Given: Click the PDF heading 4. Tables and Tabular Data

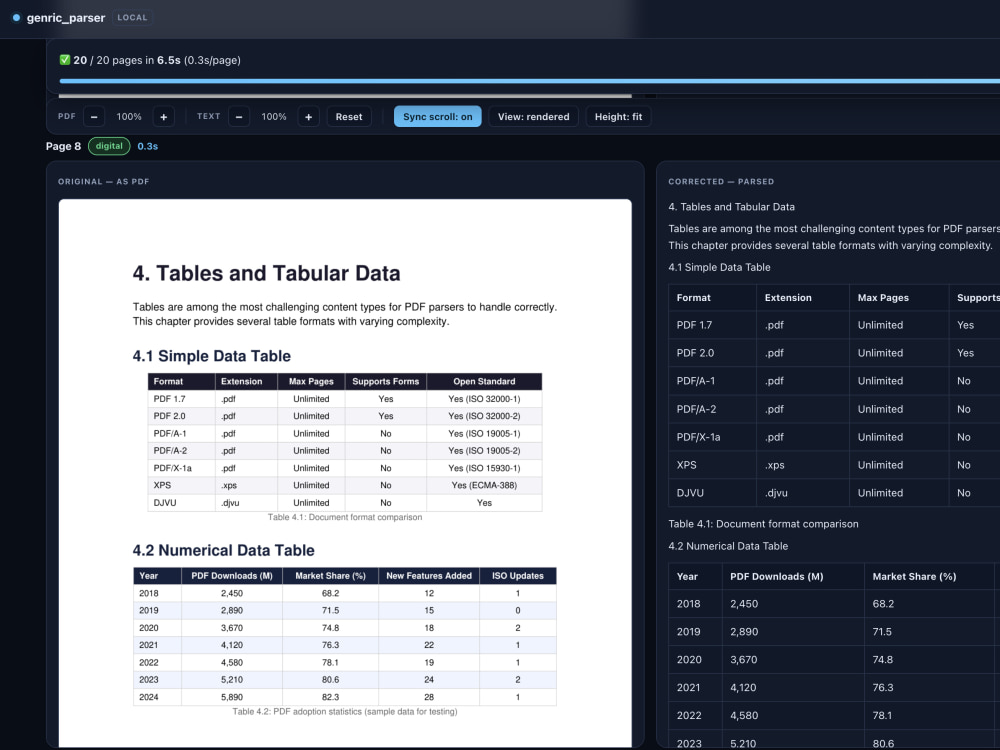Looking at the screenshot, I should click(x=267, y=273).
